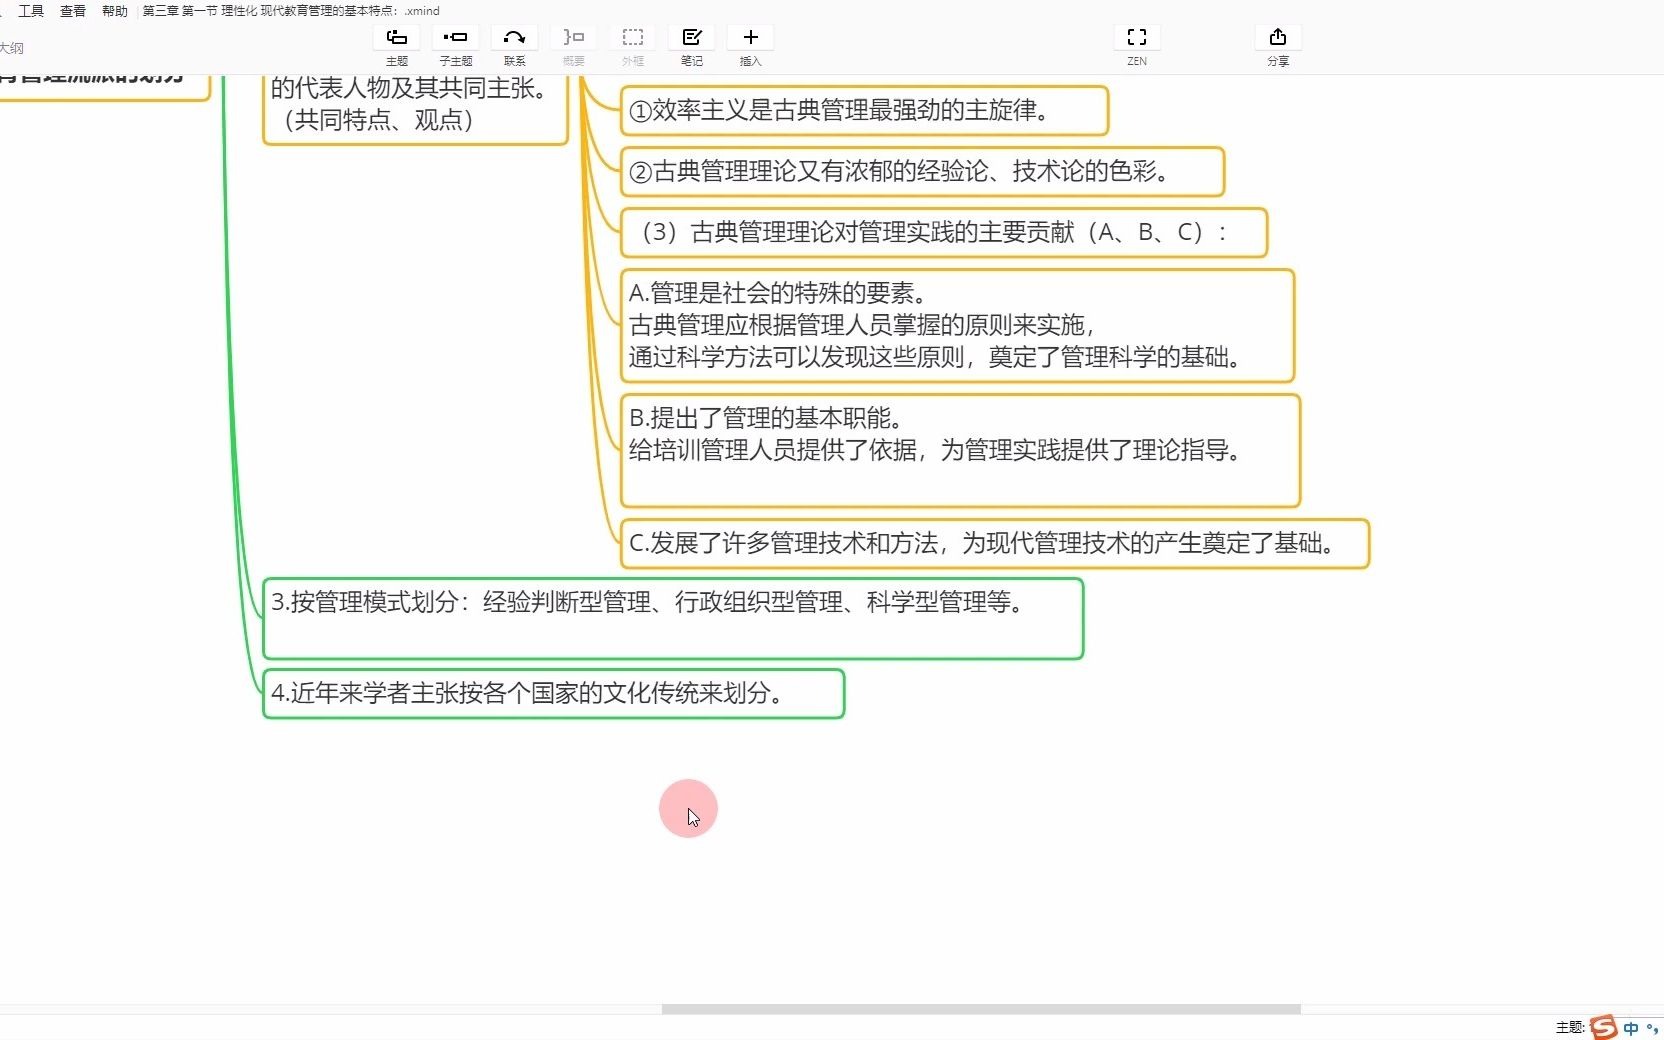Click the Sogou input method S icon
1664x1040 pixels.
[x=1604, y=1027]
